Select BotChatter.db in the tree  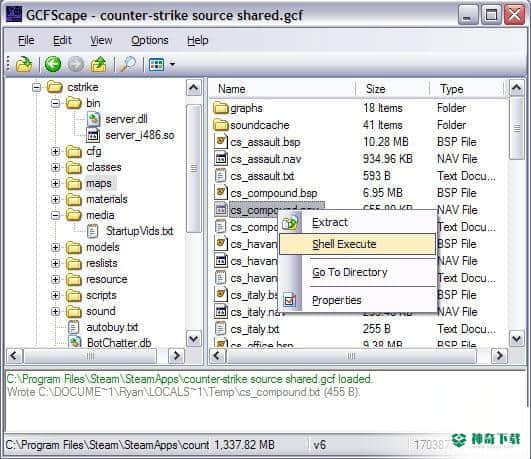click(x=119, y=343)
